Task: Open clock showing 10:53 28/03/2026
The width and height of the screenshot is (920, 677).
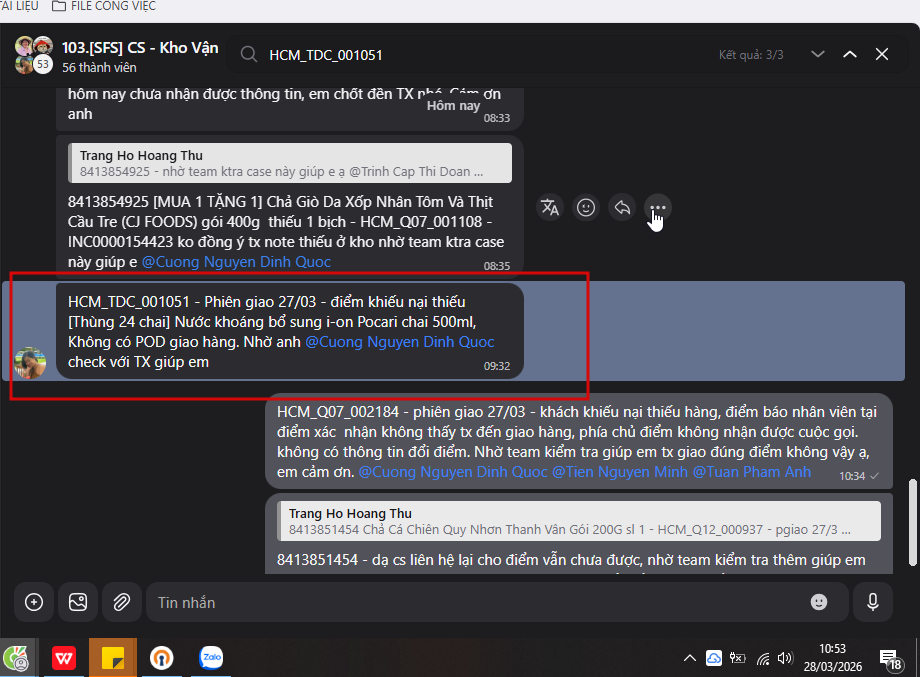Action: click(x=832, y=658)
